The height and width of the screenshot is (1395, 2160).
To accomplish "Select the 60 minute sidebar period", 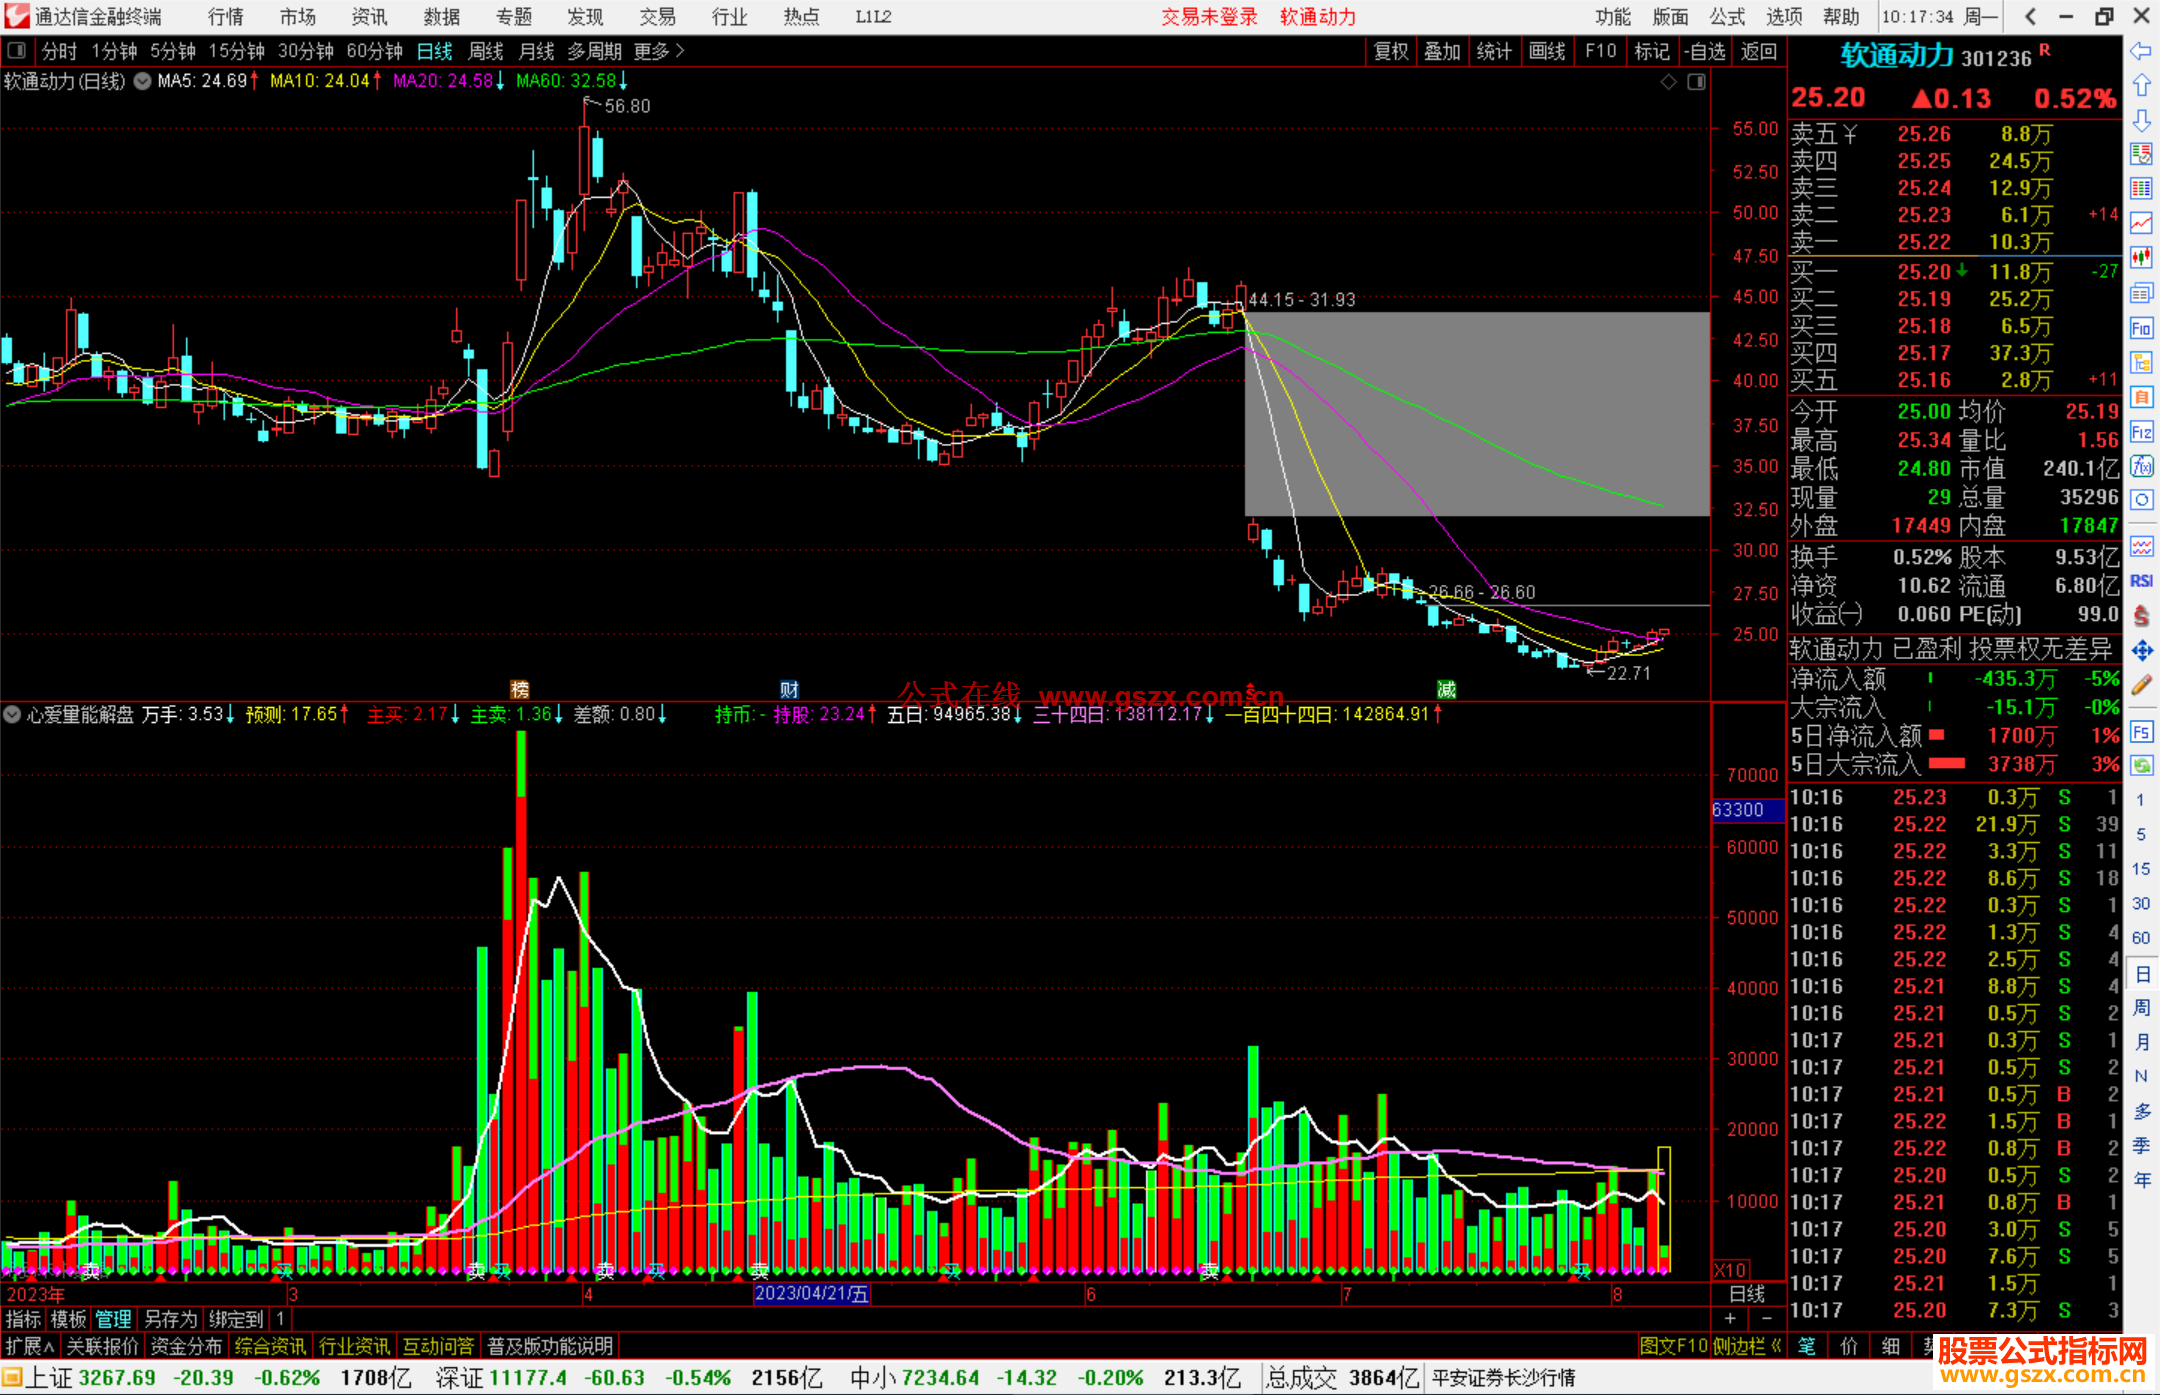I will point(2141,937).
